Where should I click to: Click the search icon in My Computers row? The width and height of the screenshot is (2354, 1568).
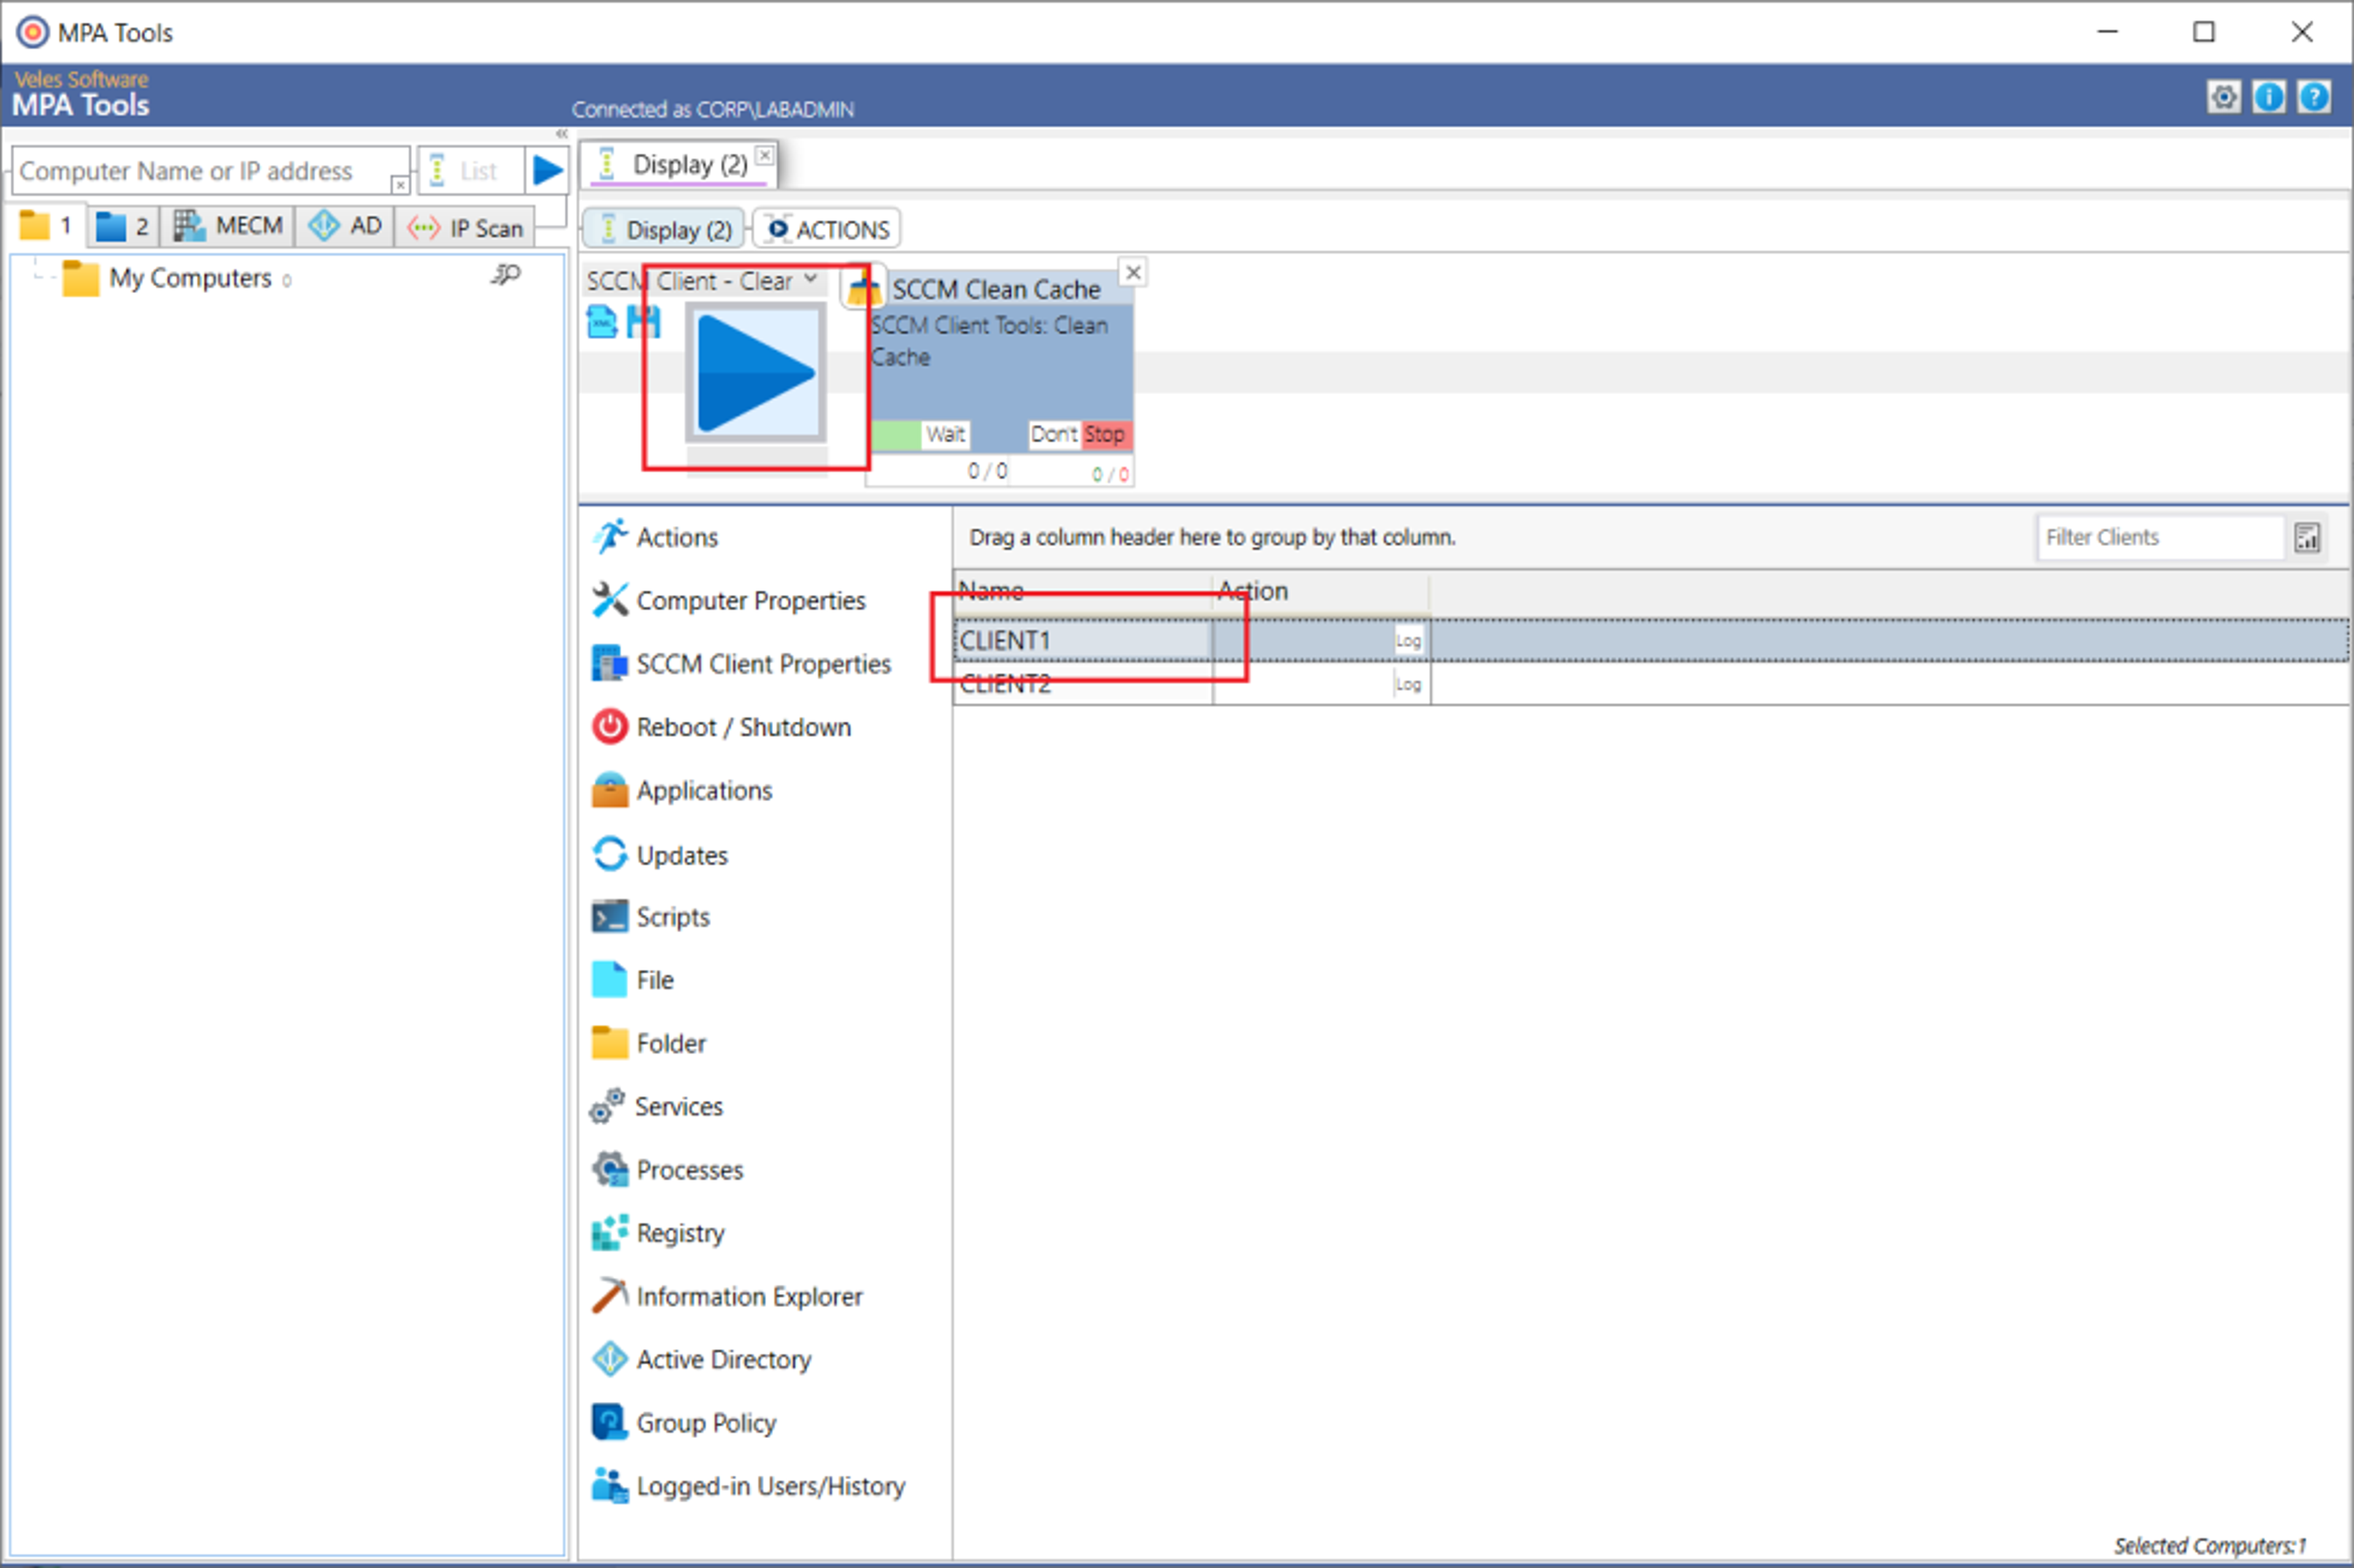506,274
